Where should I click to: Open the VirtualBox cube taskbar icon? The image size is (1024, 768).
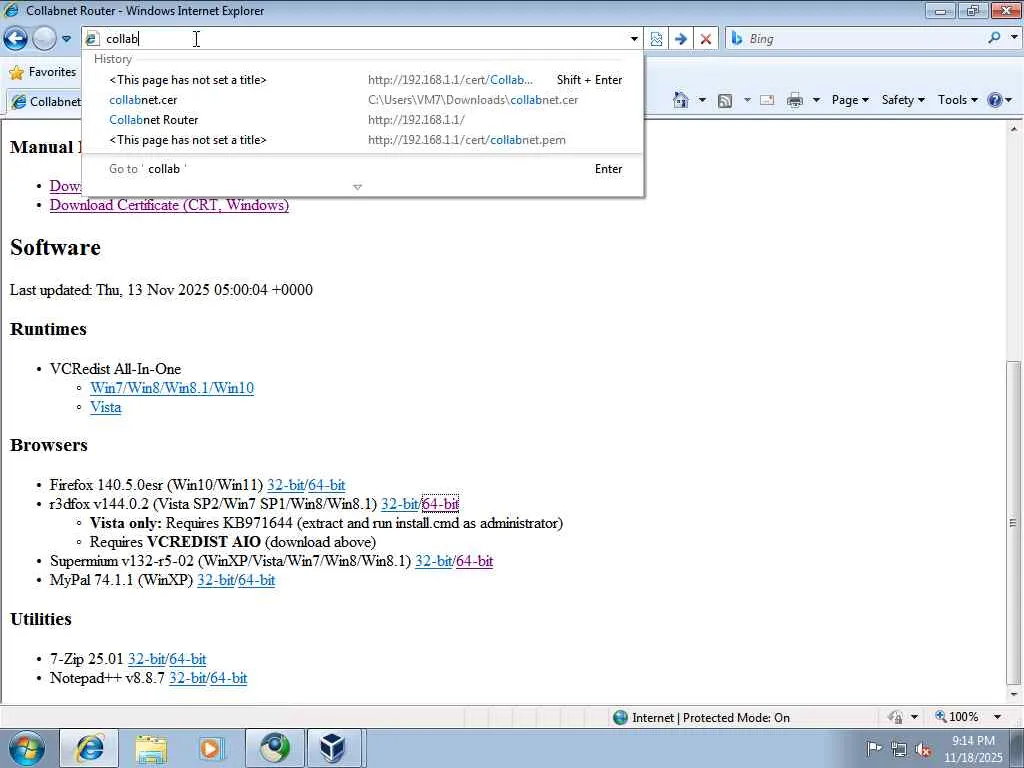point(333,748)
